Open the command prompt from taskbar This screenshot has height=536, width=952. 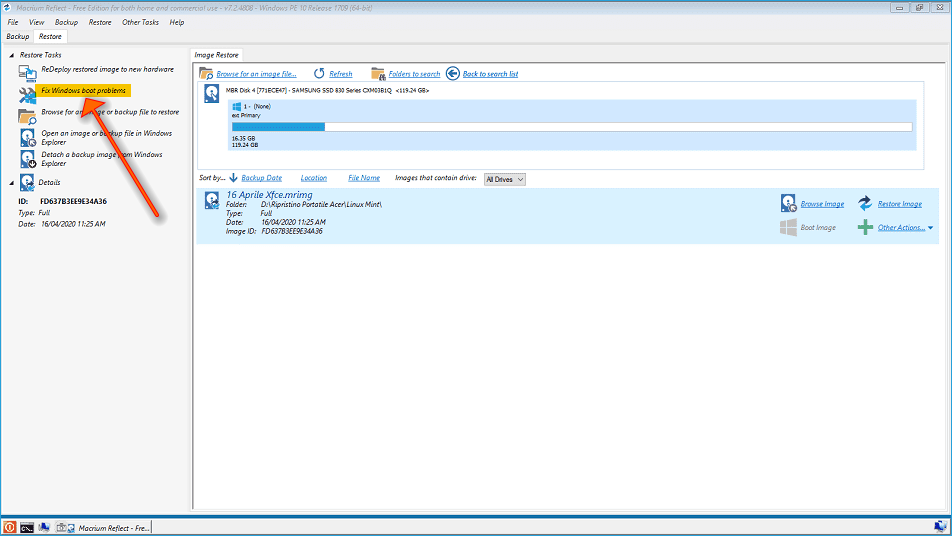click(27, 528)
